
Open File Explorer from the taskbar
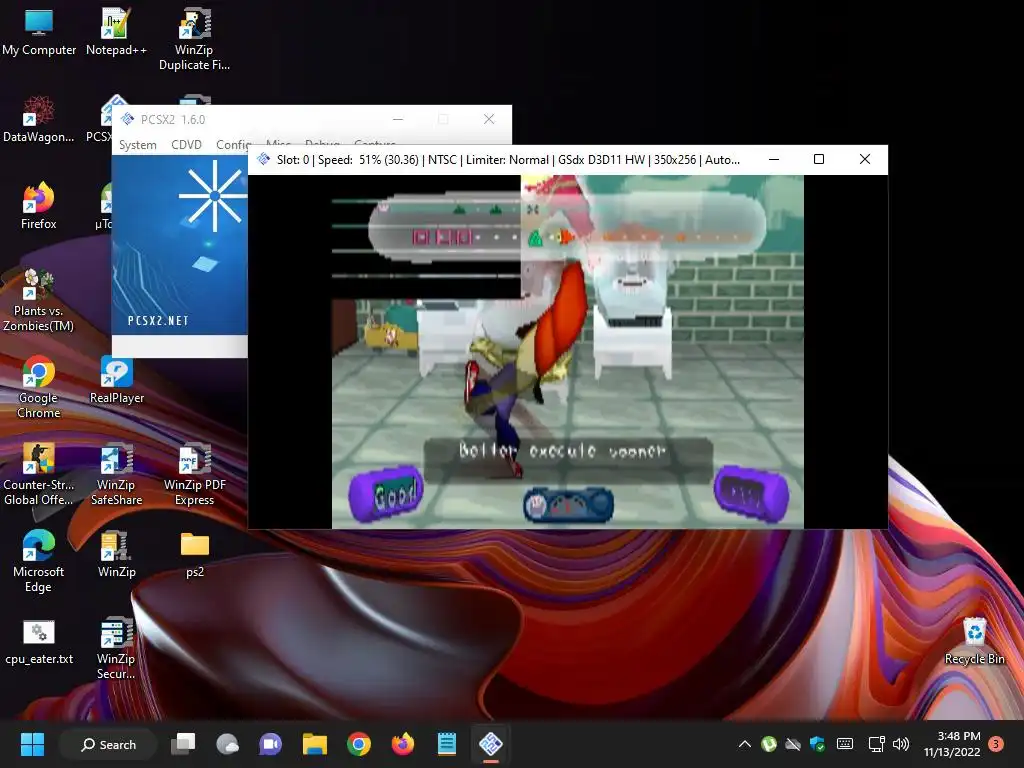click(315, 744)
